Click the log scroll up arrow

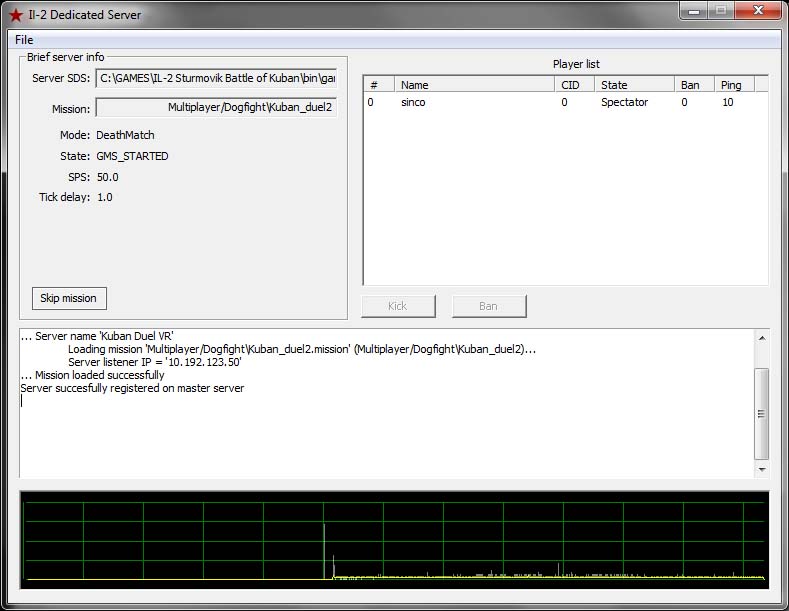[x=762, y=338]
